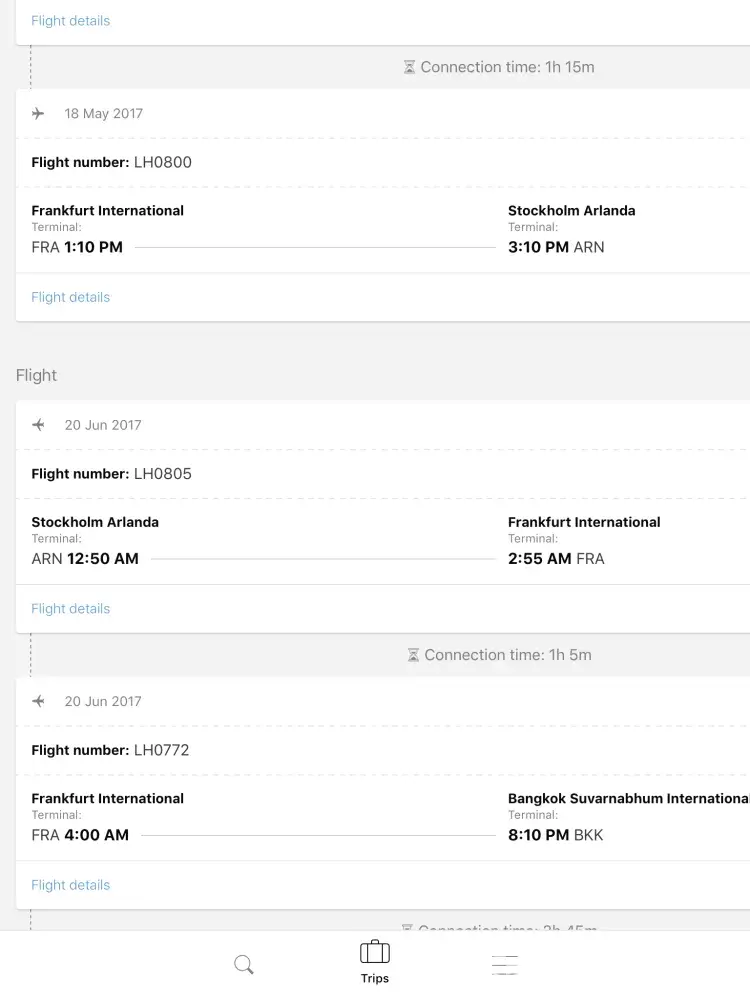750x1000 pixels.
Task: Click the plane icon beside 18 May 2017
Action: 38,114
